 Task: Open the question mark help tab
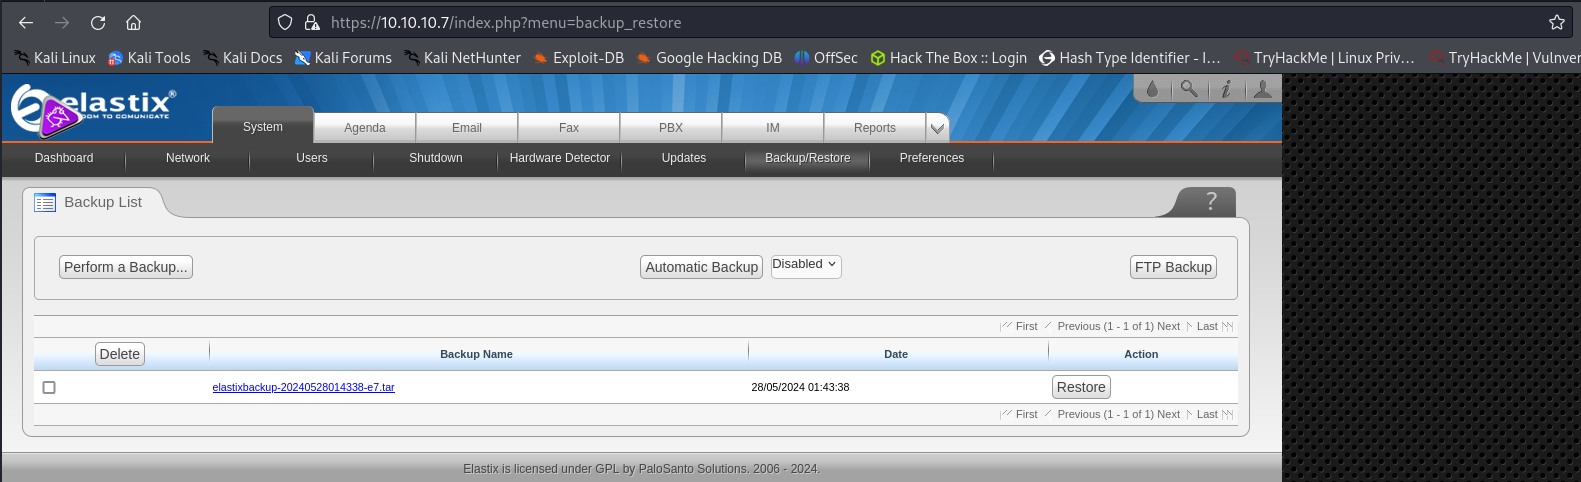[1211, 201]
